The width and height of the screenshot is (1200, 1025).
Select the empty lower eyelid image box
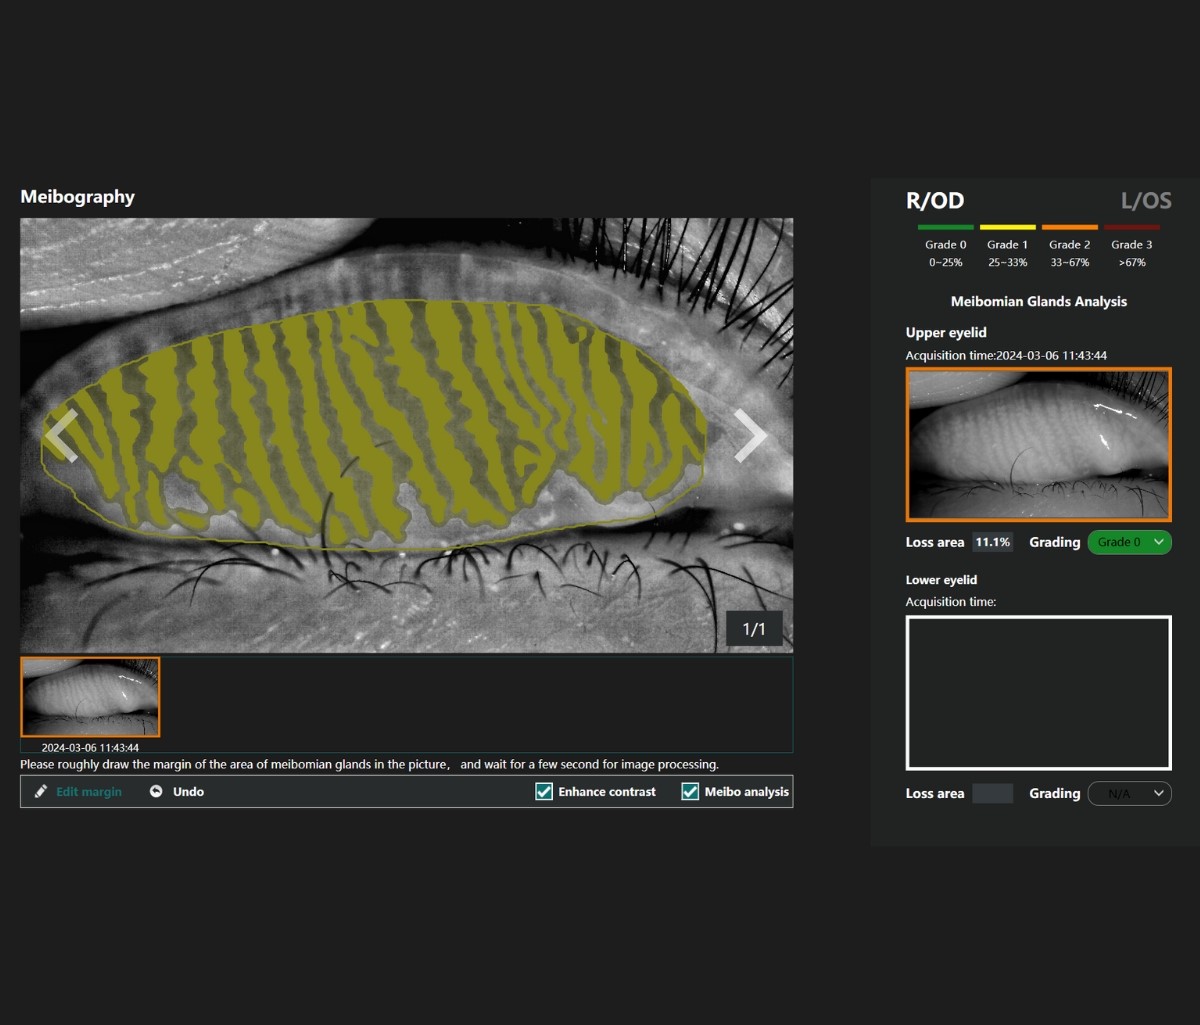(x=1038, y=693)
